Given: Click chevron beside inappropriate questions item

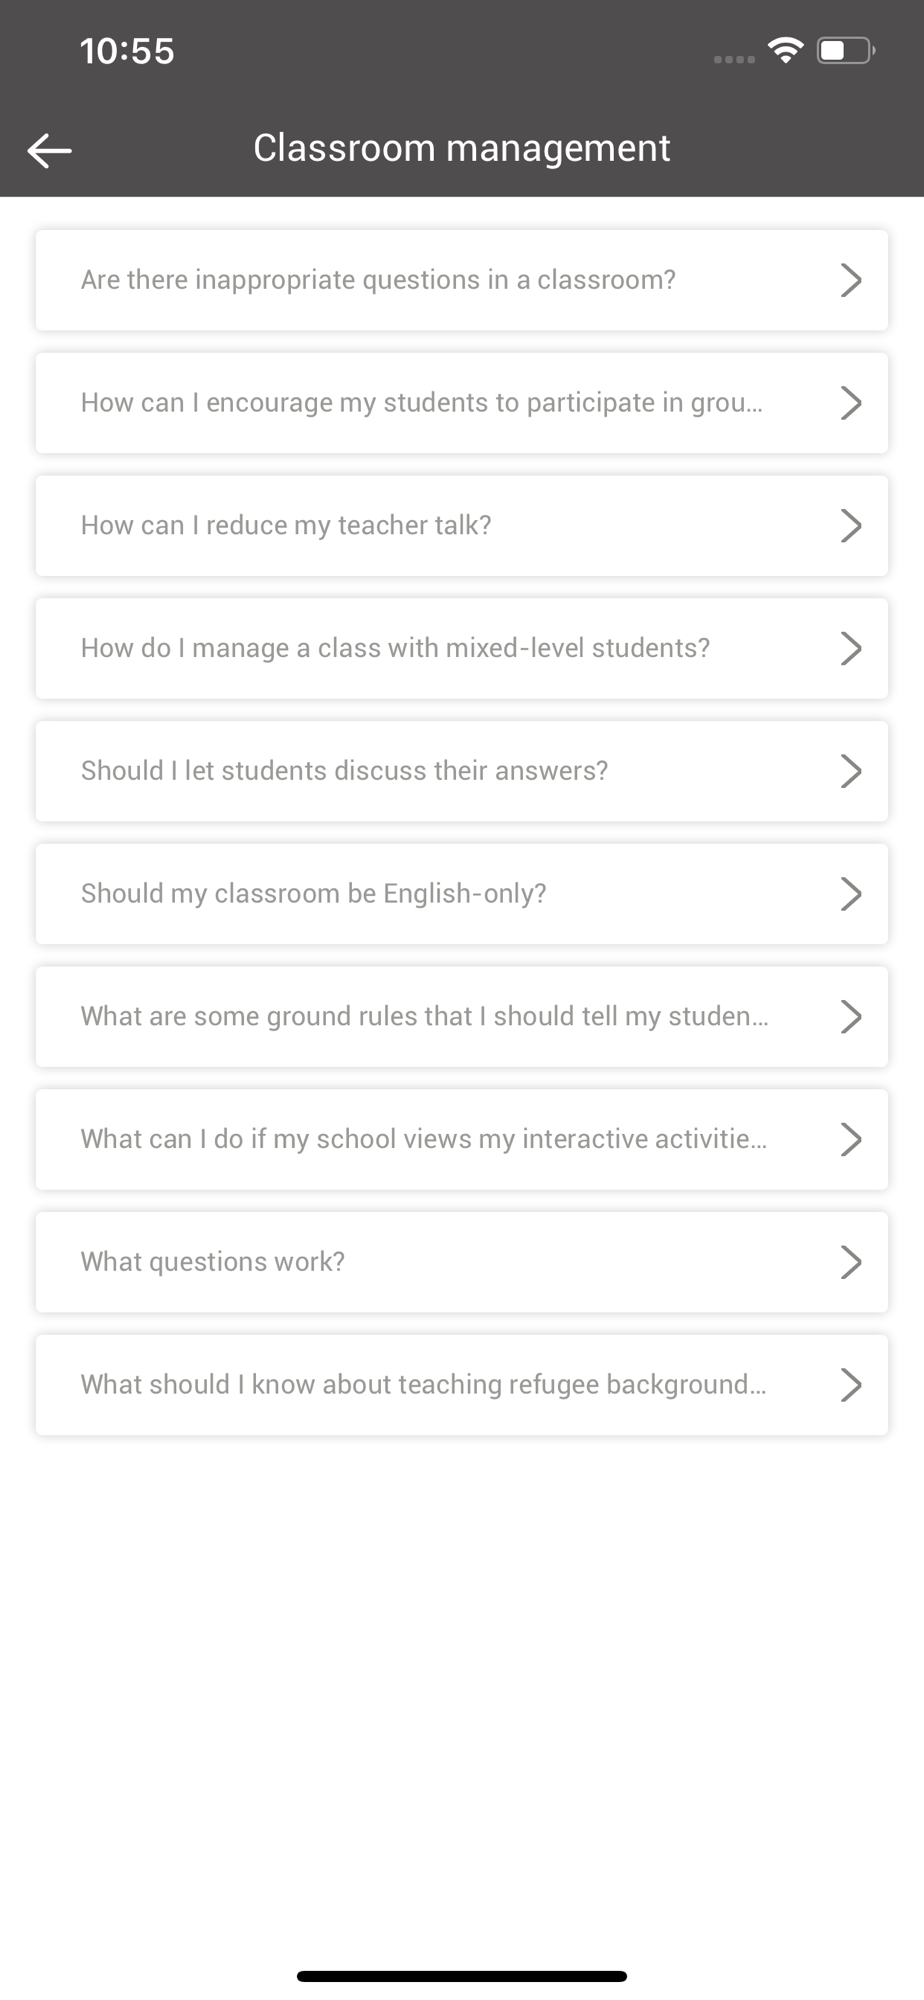Looking at the screenshot, I should (x=851, y=280).
